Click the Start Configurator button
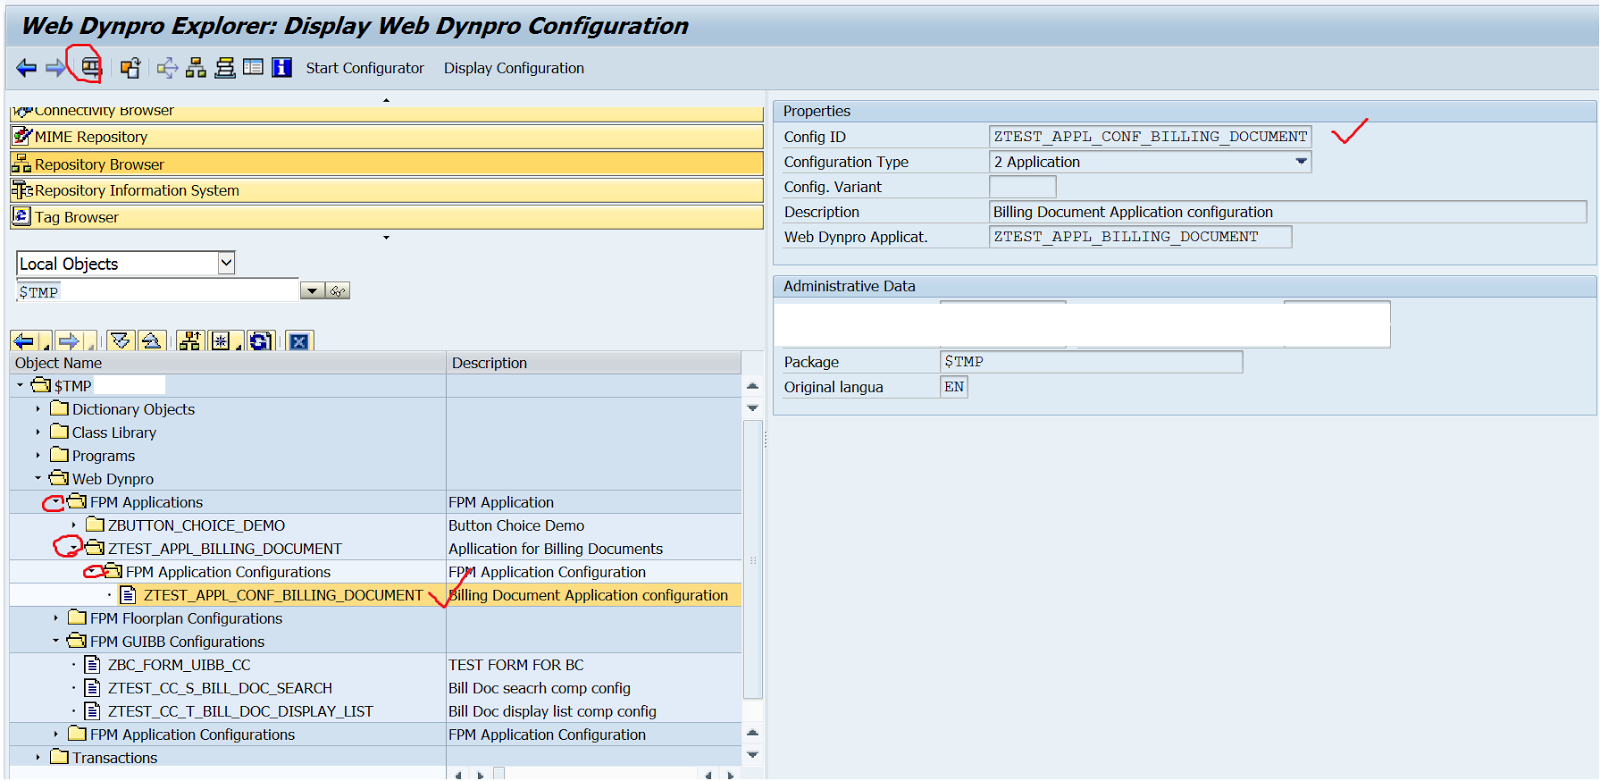The height and width of the screenshot is (781, 1600). (x=364, y=68)
